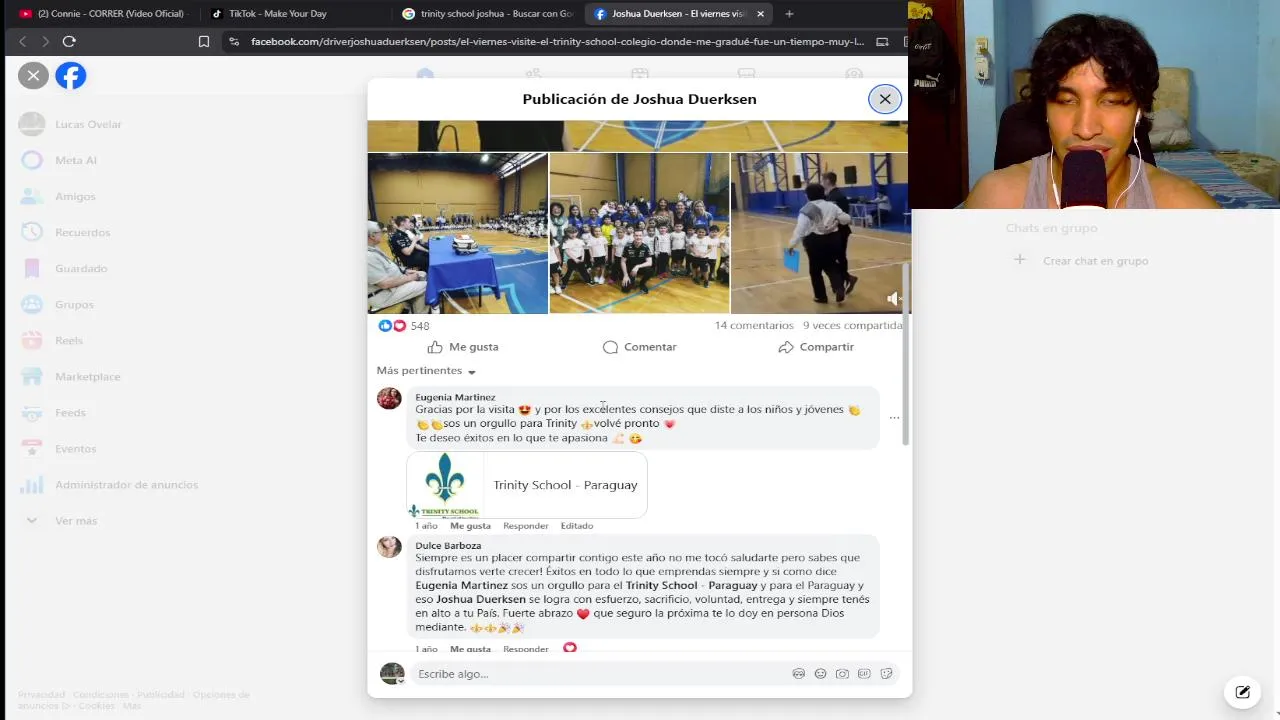View Editado history on Eugenia's comment
Screen dimensions: 1280x720
pos(577,526)
